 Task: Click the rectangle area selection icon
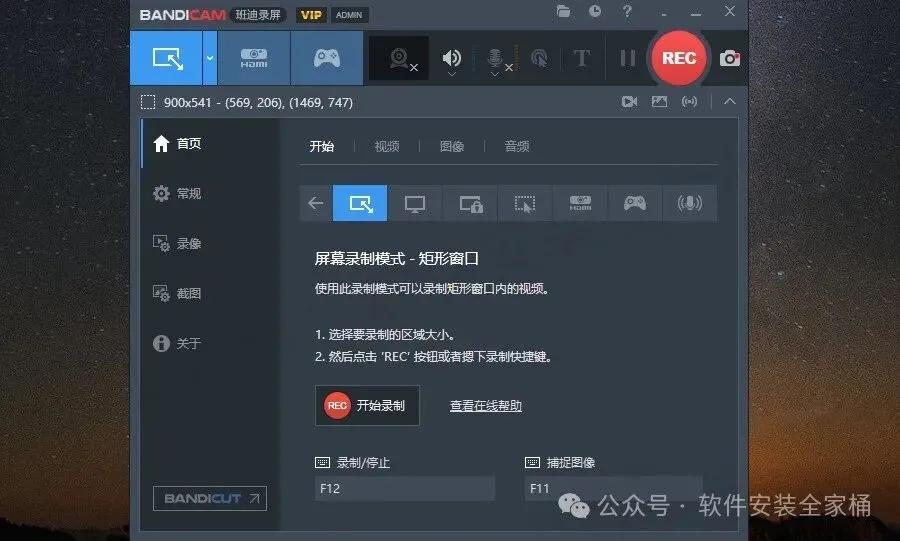[148, 102]
